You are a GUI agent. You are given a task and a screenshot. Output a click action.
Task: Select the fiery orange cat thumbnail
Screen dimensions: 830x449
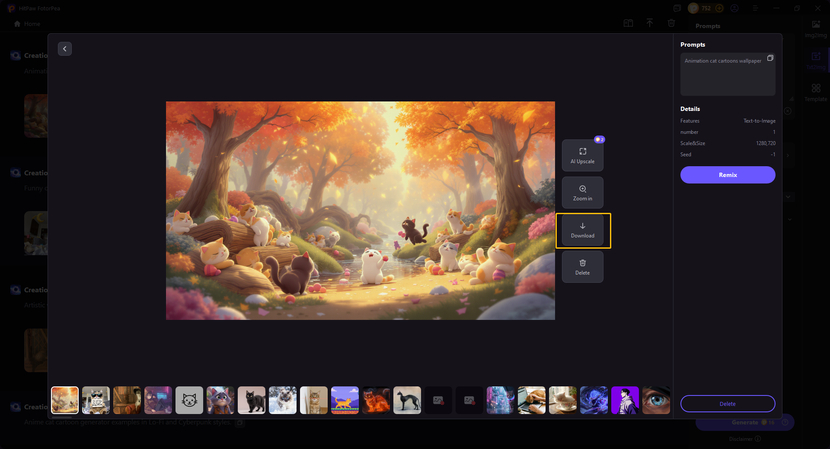click(x=376, y=400)
